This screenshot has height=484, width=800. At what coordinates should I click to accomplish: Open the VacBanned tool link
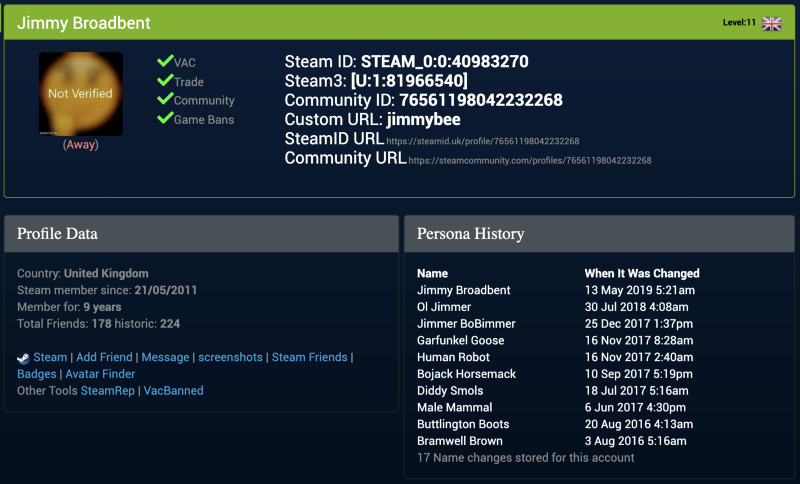(173, 391)
